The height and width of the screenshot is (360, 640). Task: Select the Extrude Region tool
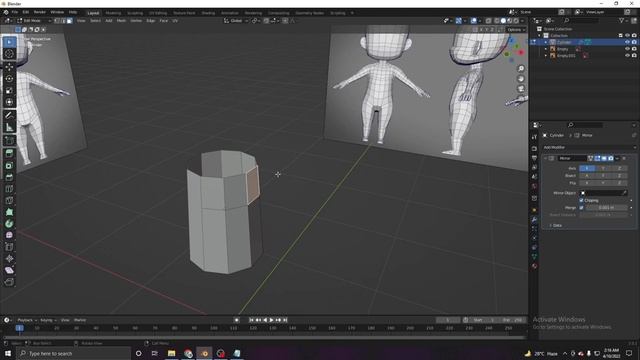click(x=9, y=153)
